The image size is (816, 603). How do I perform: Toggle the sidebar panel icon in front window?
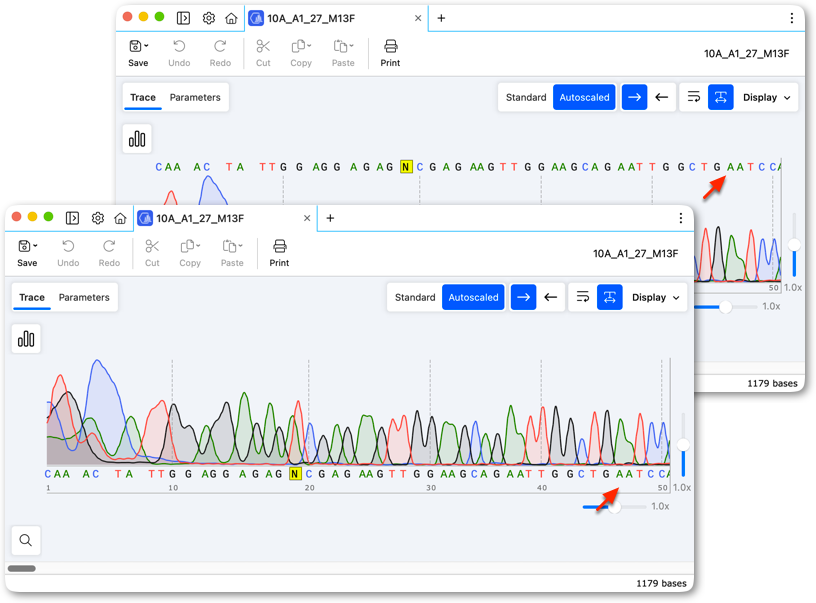(72, 218)
